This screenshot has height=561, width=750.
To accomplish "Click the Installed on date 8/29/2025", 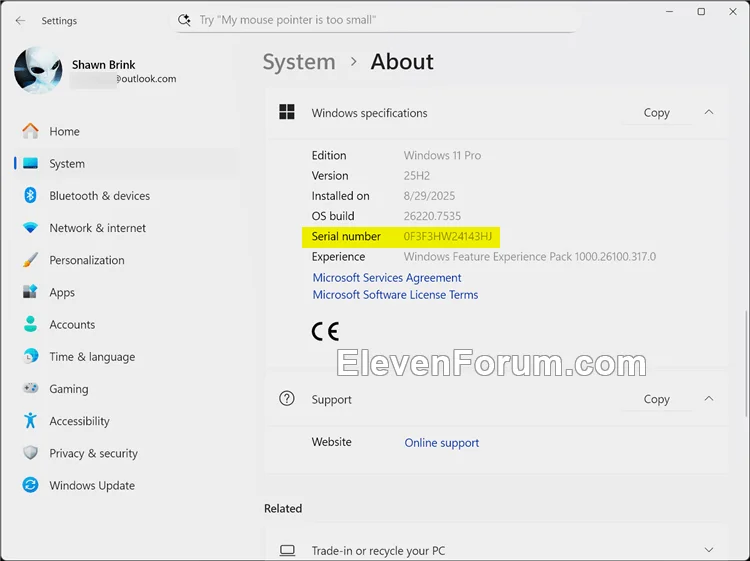I will (x=429, y=196).
